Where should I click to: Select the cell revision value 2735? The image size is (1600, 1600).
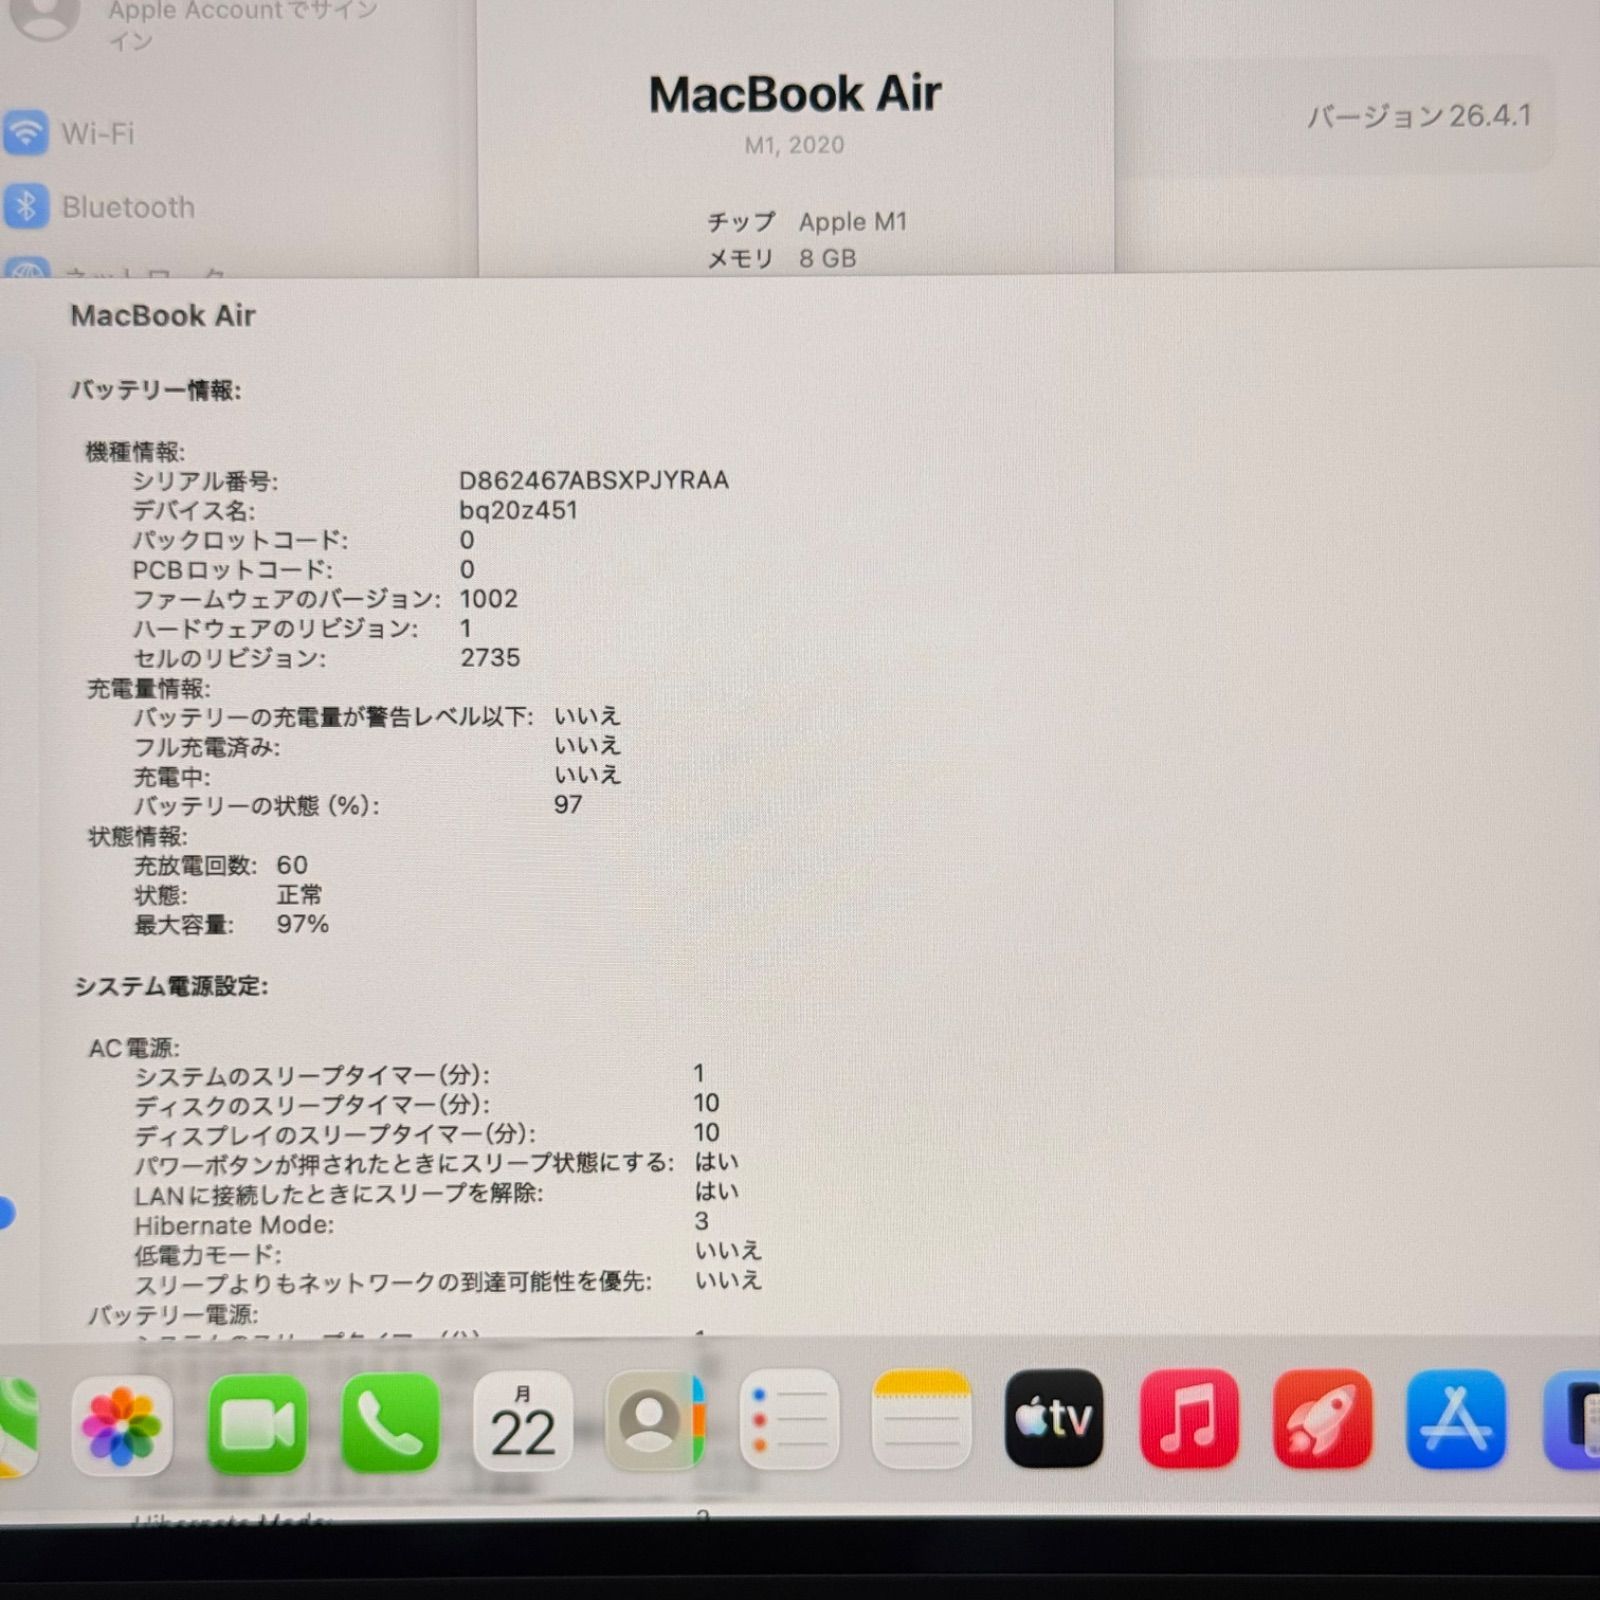click(x=490, y=658)
